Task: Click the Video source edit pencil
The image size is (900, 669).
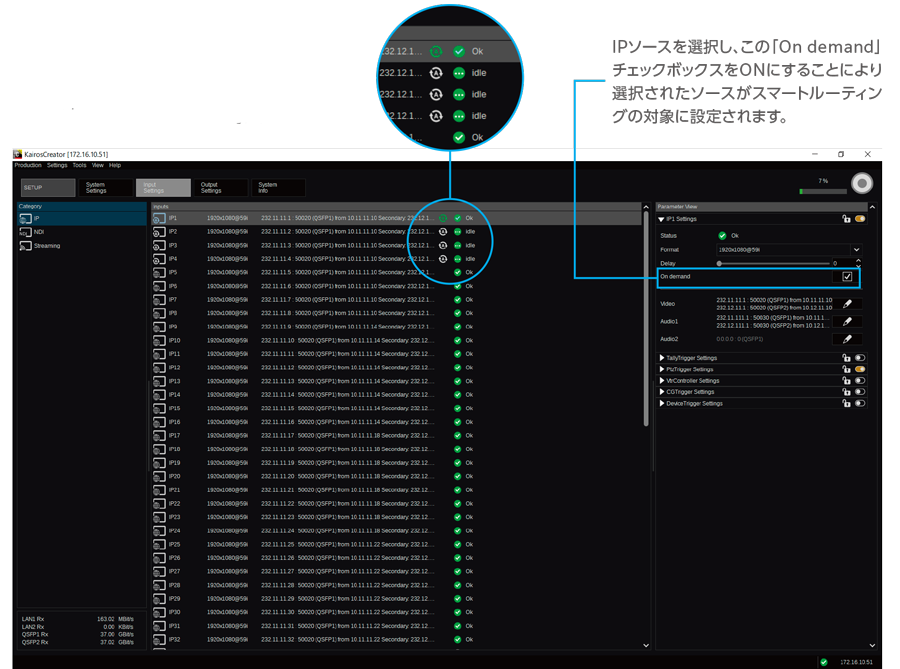Action: [x=847, y=304]
